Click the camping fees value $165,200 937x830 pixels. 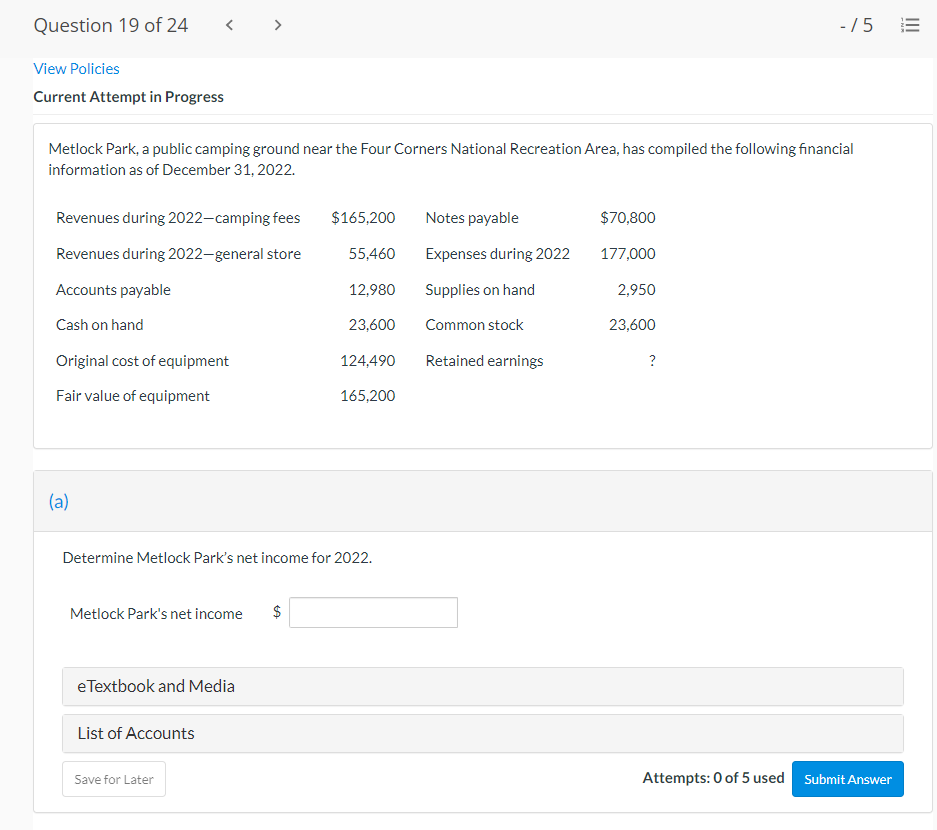click(x=363, y=218)
